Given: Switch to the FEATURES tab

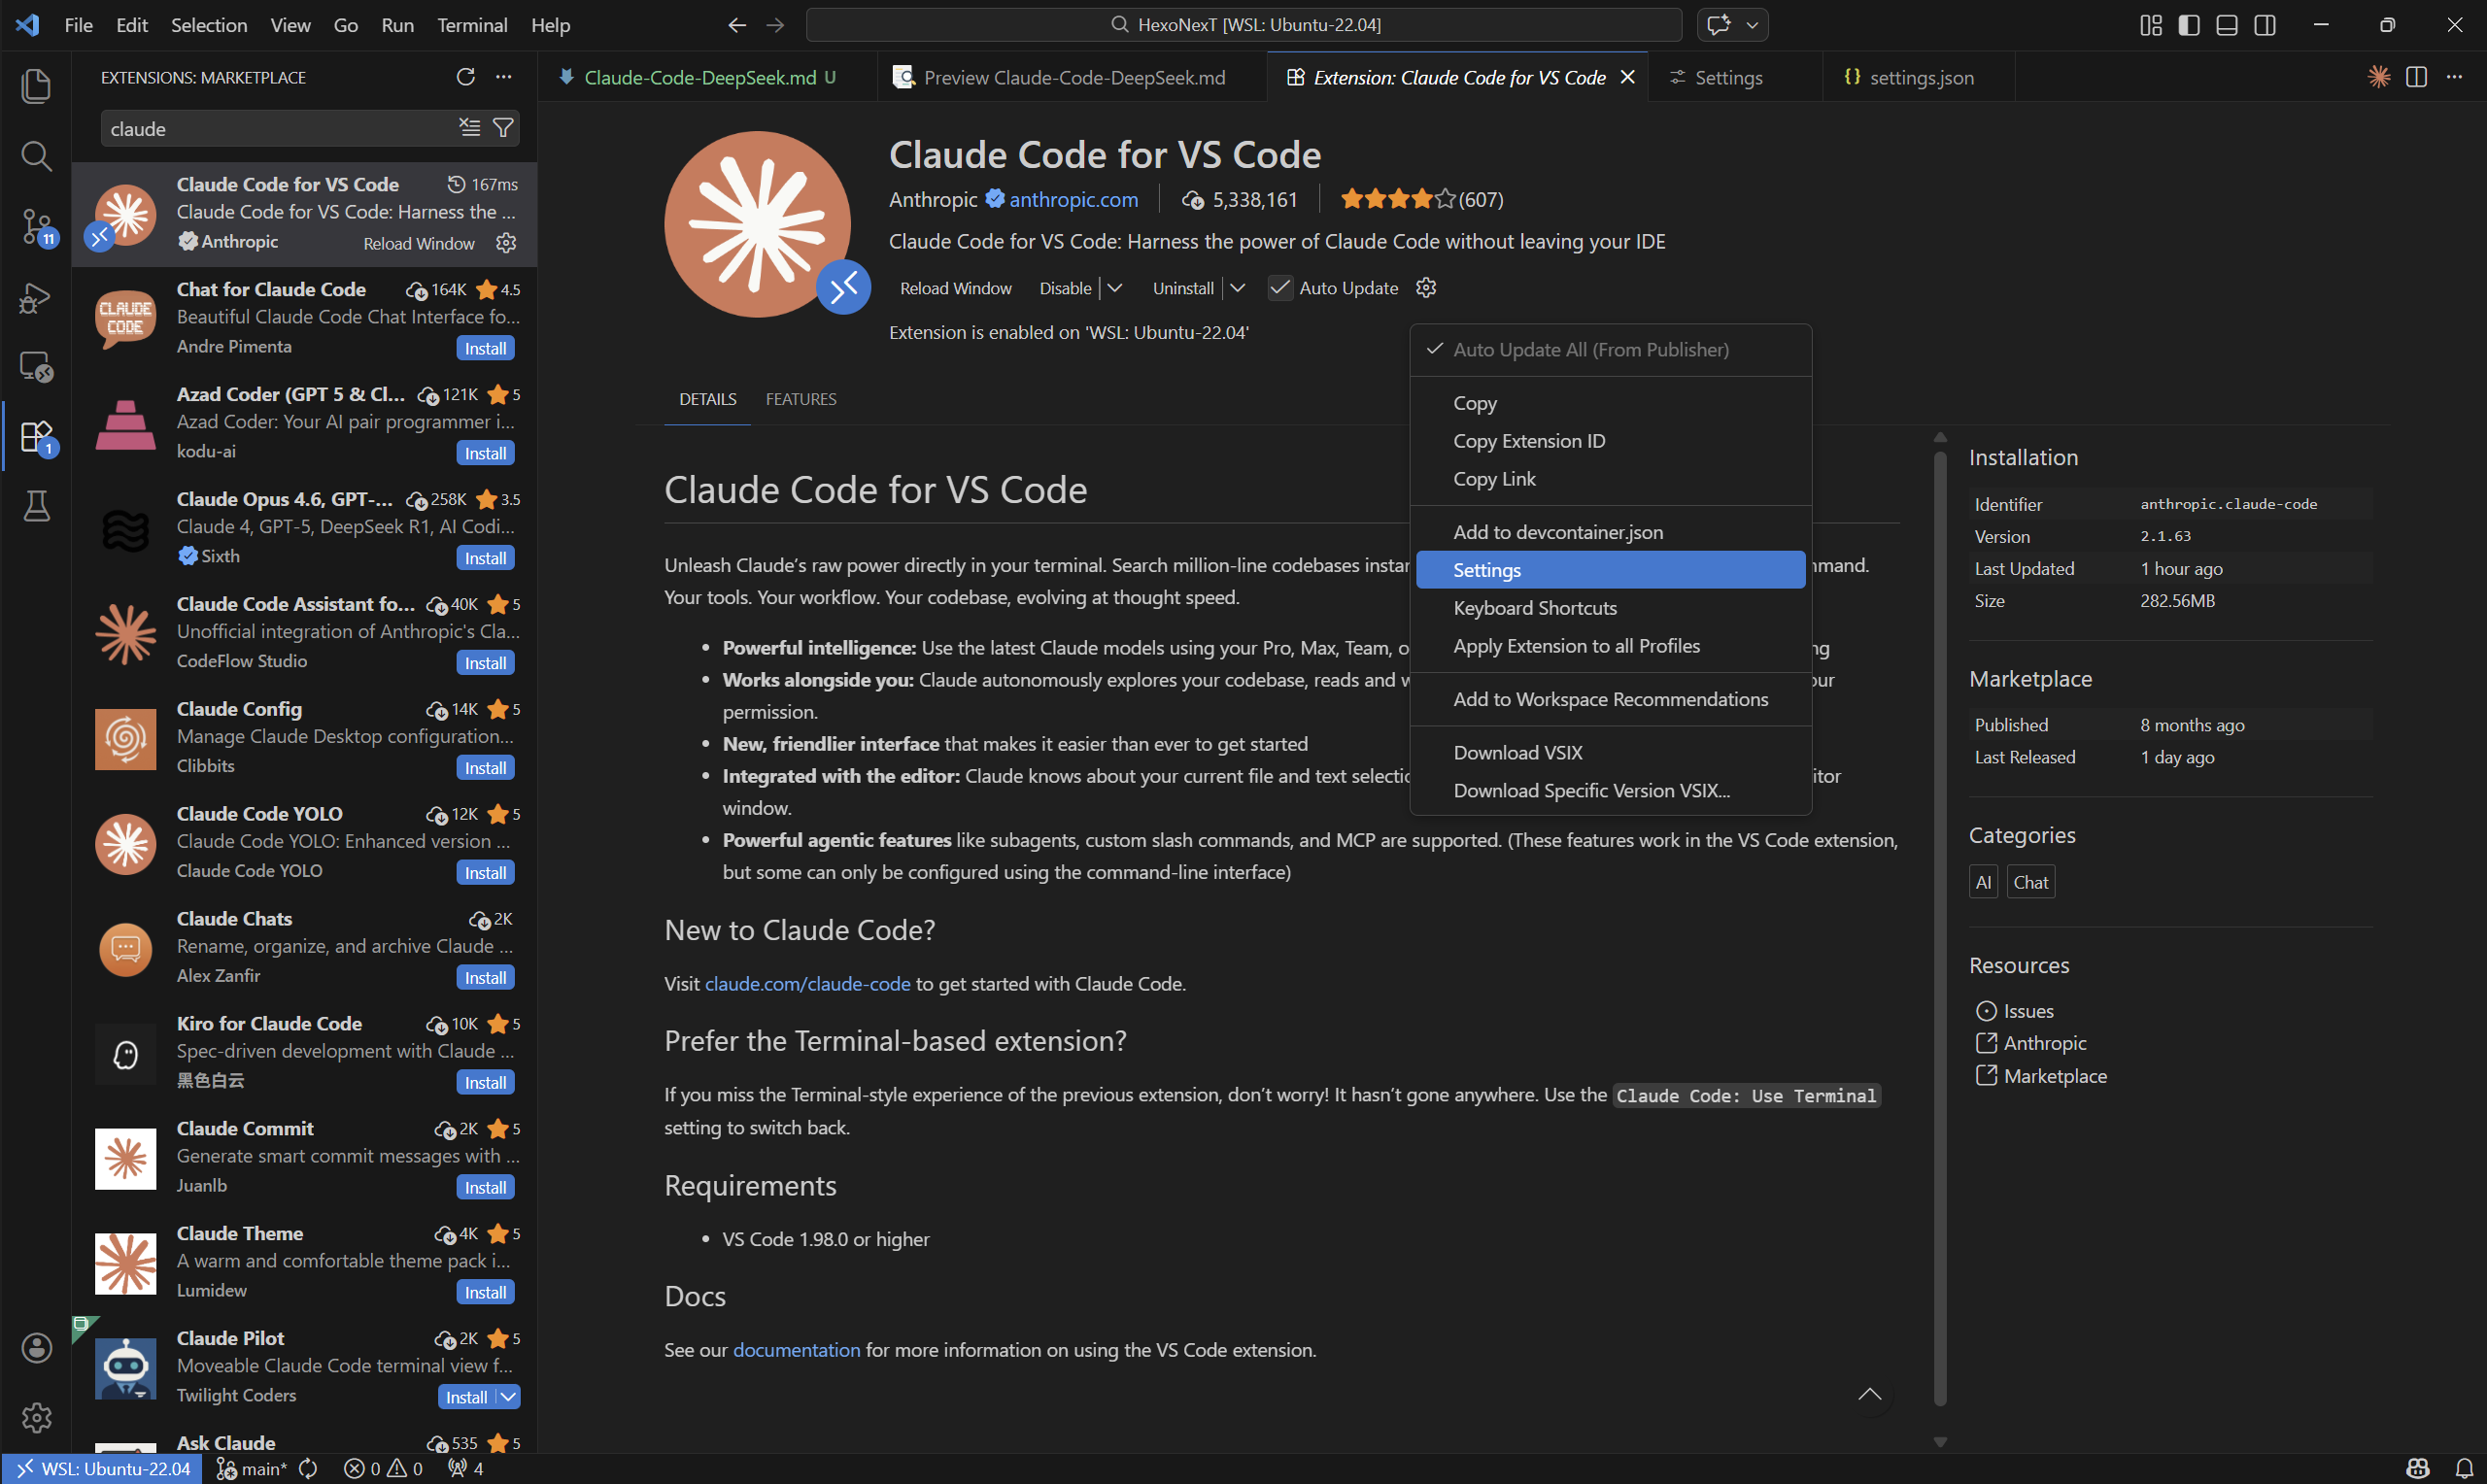Looking at the screenshot, I should click(800, 399).
